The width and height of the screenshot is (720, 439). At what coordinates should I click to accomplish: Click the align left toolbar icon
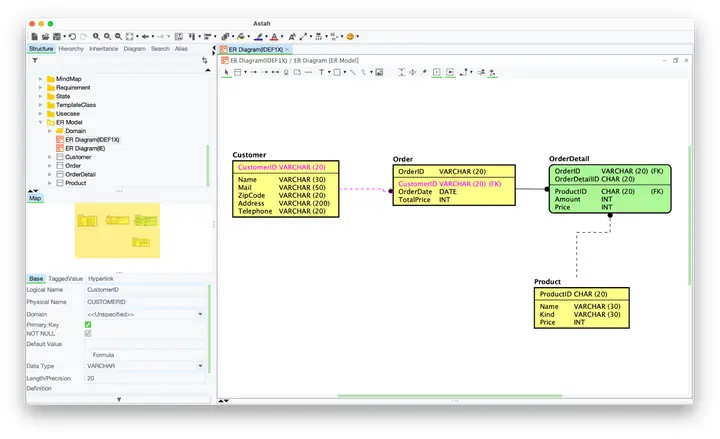tap(208, 36)
